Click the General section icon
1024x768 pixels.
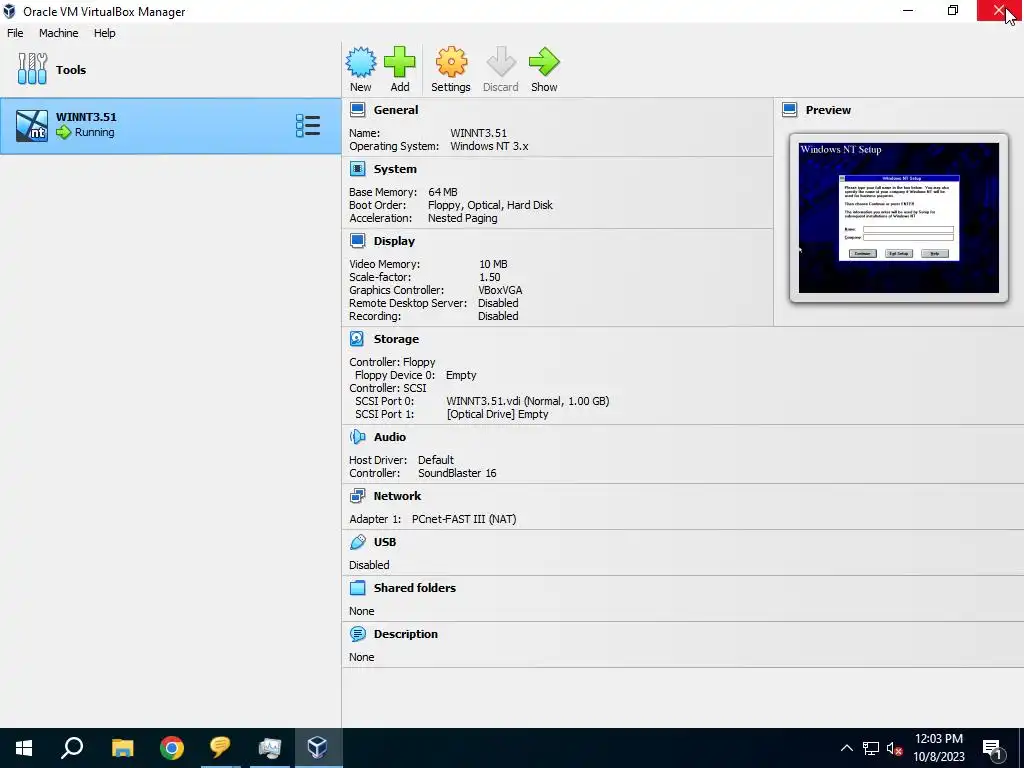click(x=358, y=110)
